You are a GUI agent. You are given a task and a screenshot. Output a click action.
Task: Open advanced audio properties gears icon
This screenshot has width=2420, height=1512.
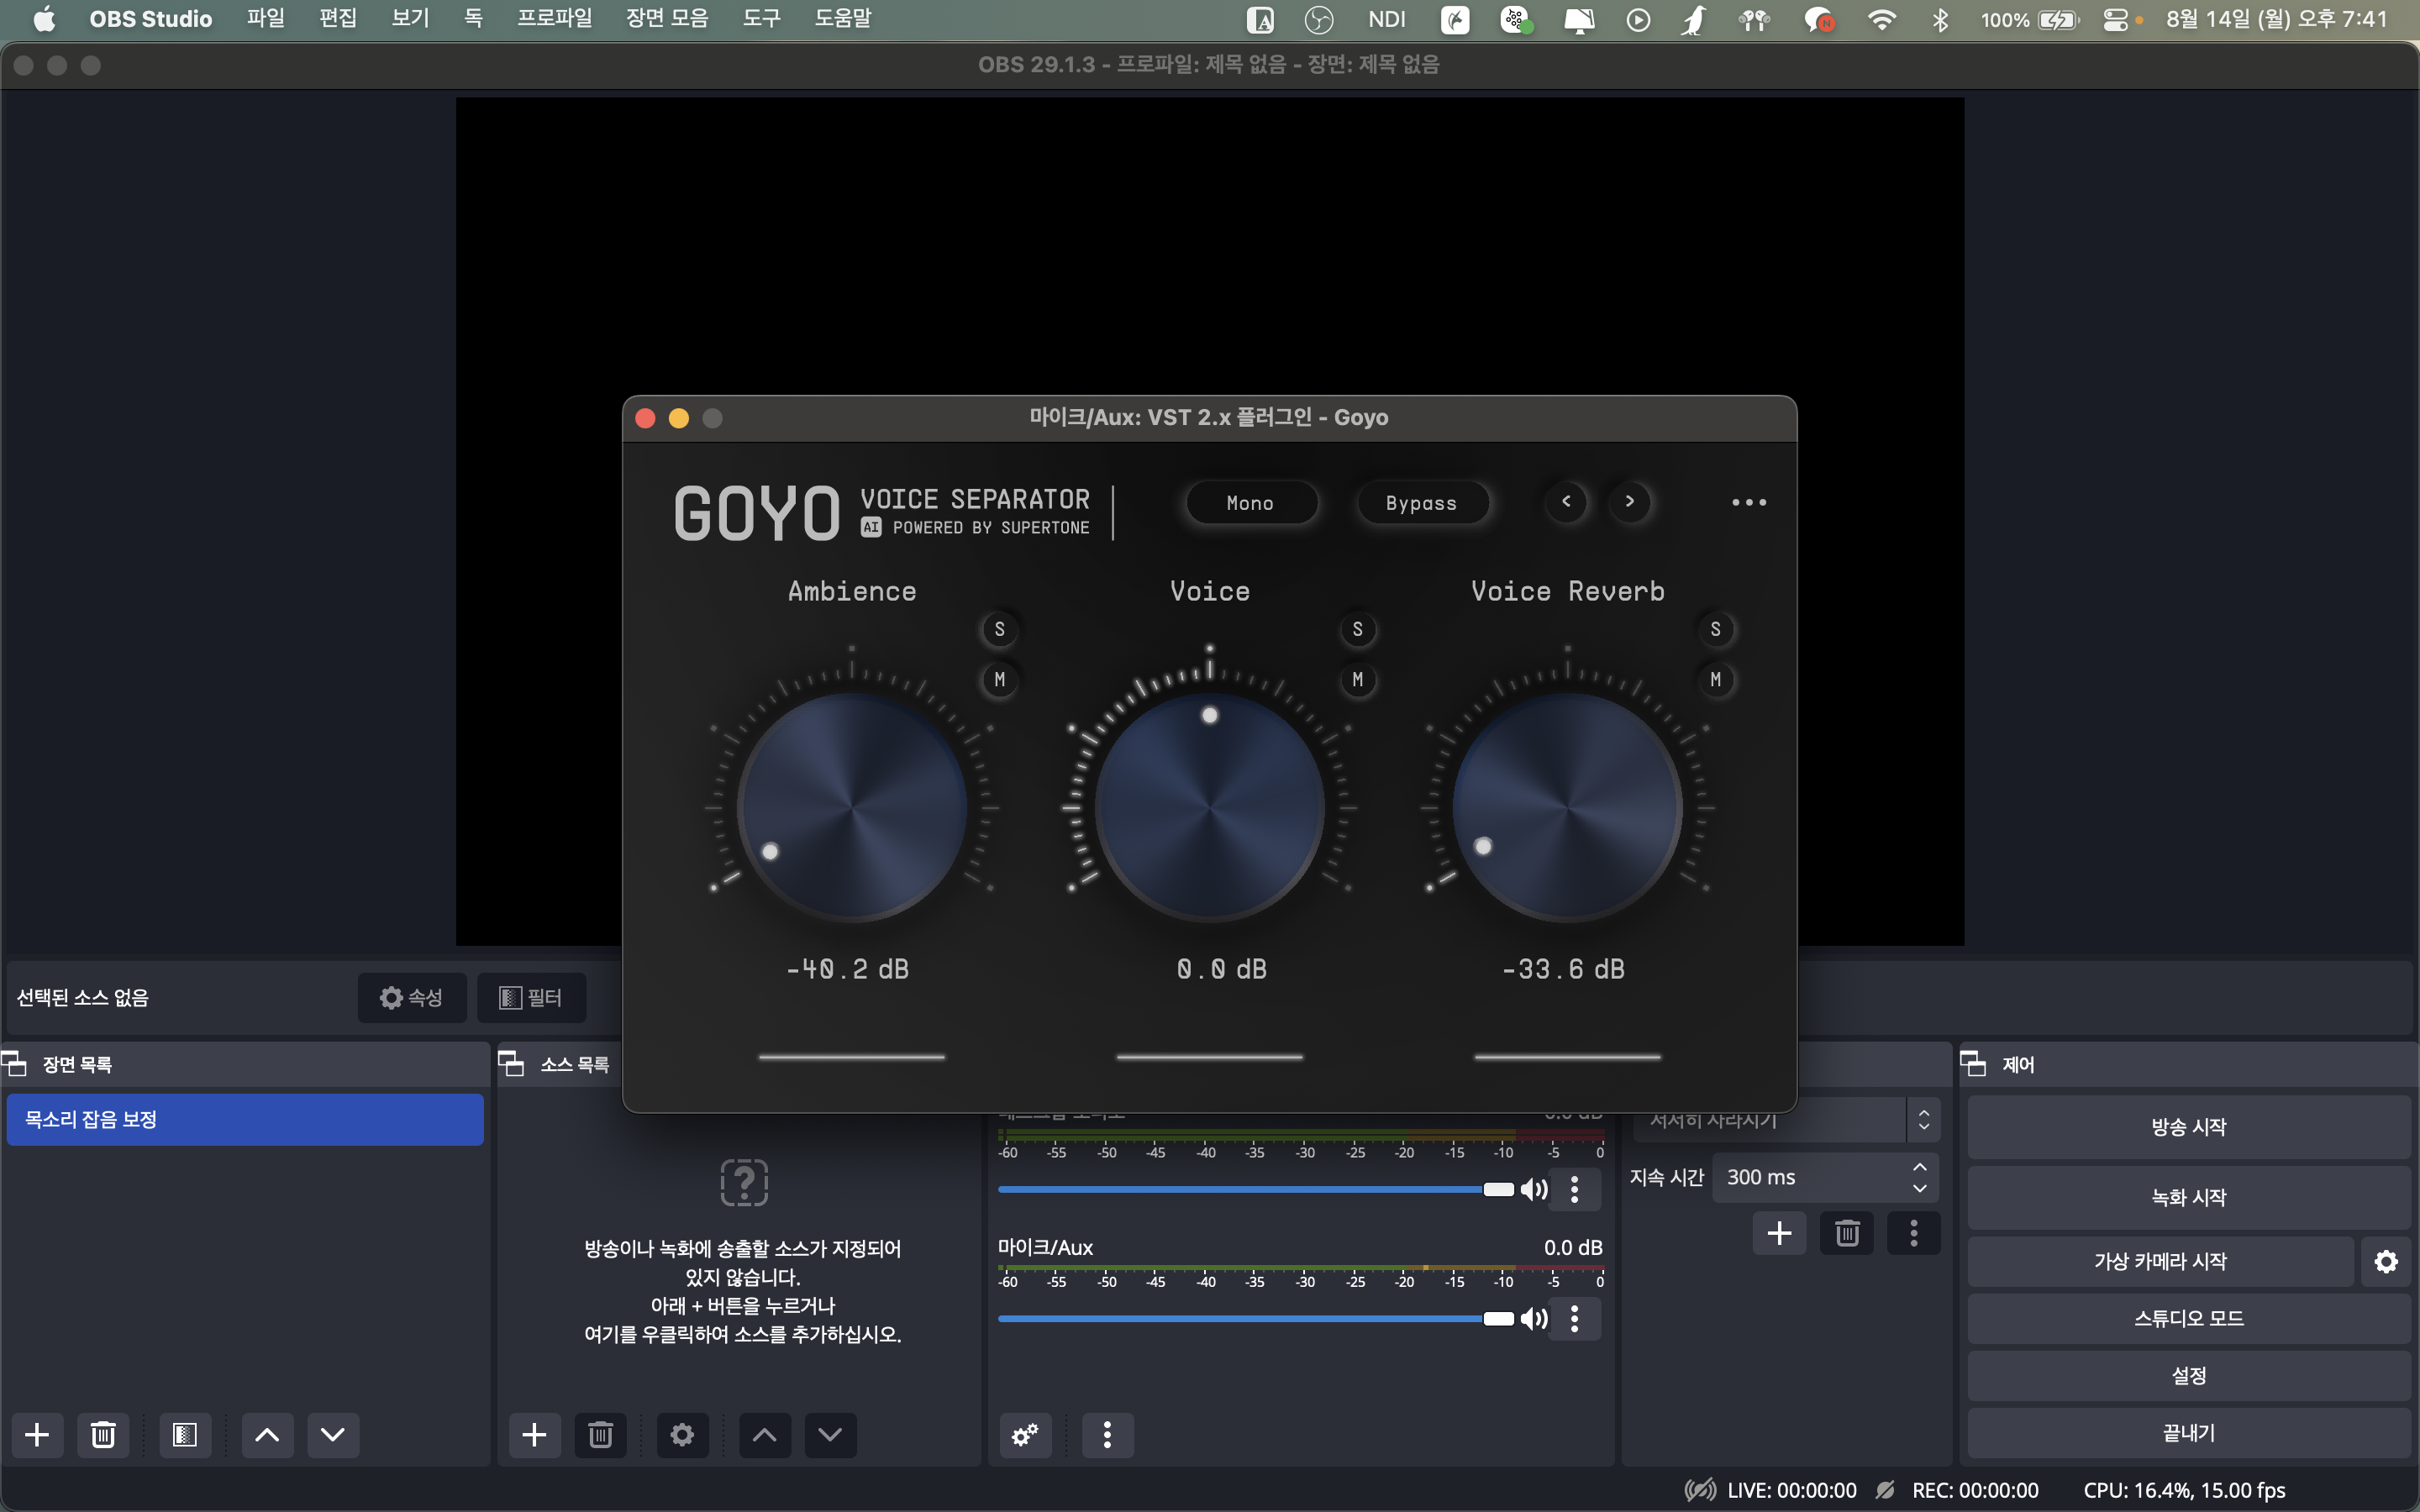point(1025,1435)
